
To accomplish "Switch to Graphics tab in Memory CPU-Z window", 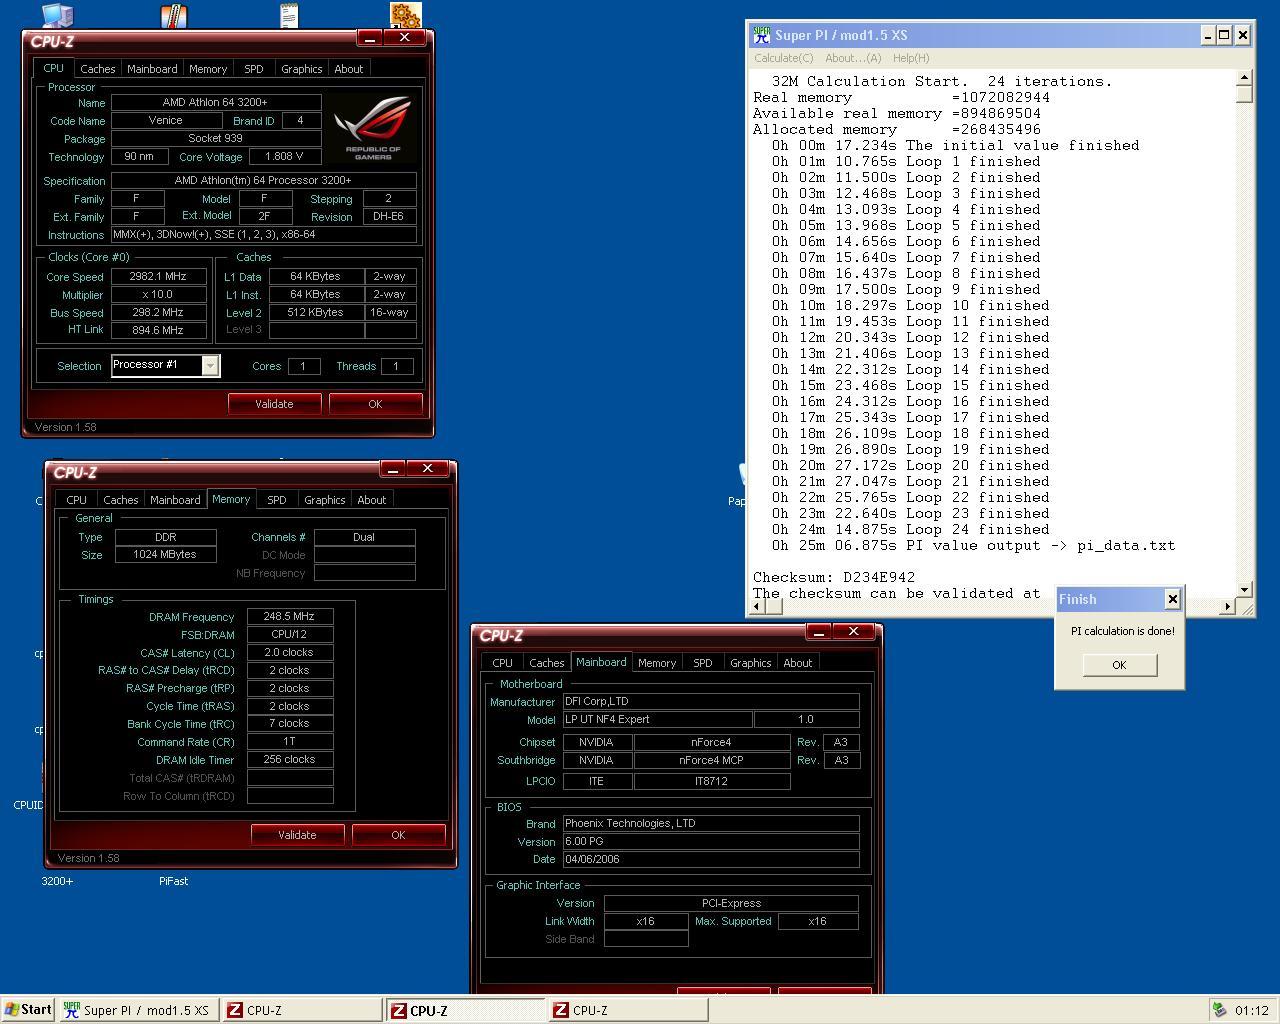I will click(325, 500).
